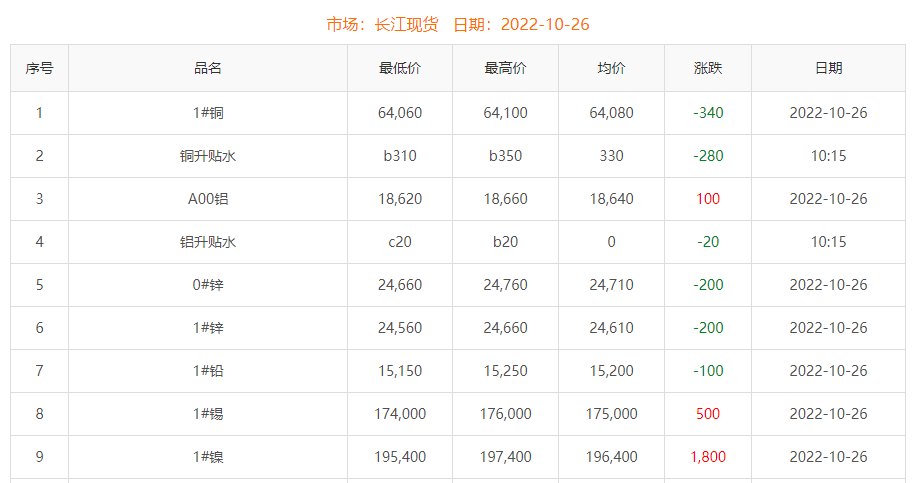The image size is (917, 483).
Task: Click the 1#铅 product name
Action: 208,371
